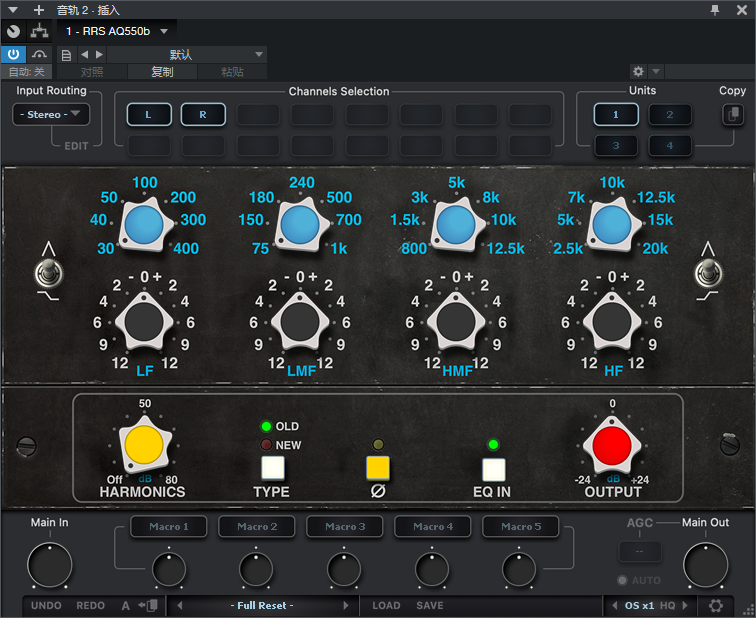Toggle the R channel selection
Screen dimensions: 756x618
pos(203,115)
